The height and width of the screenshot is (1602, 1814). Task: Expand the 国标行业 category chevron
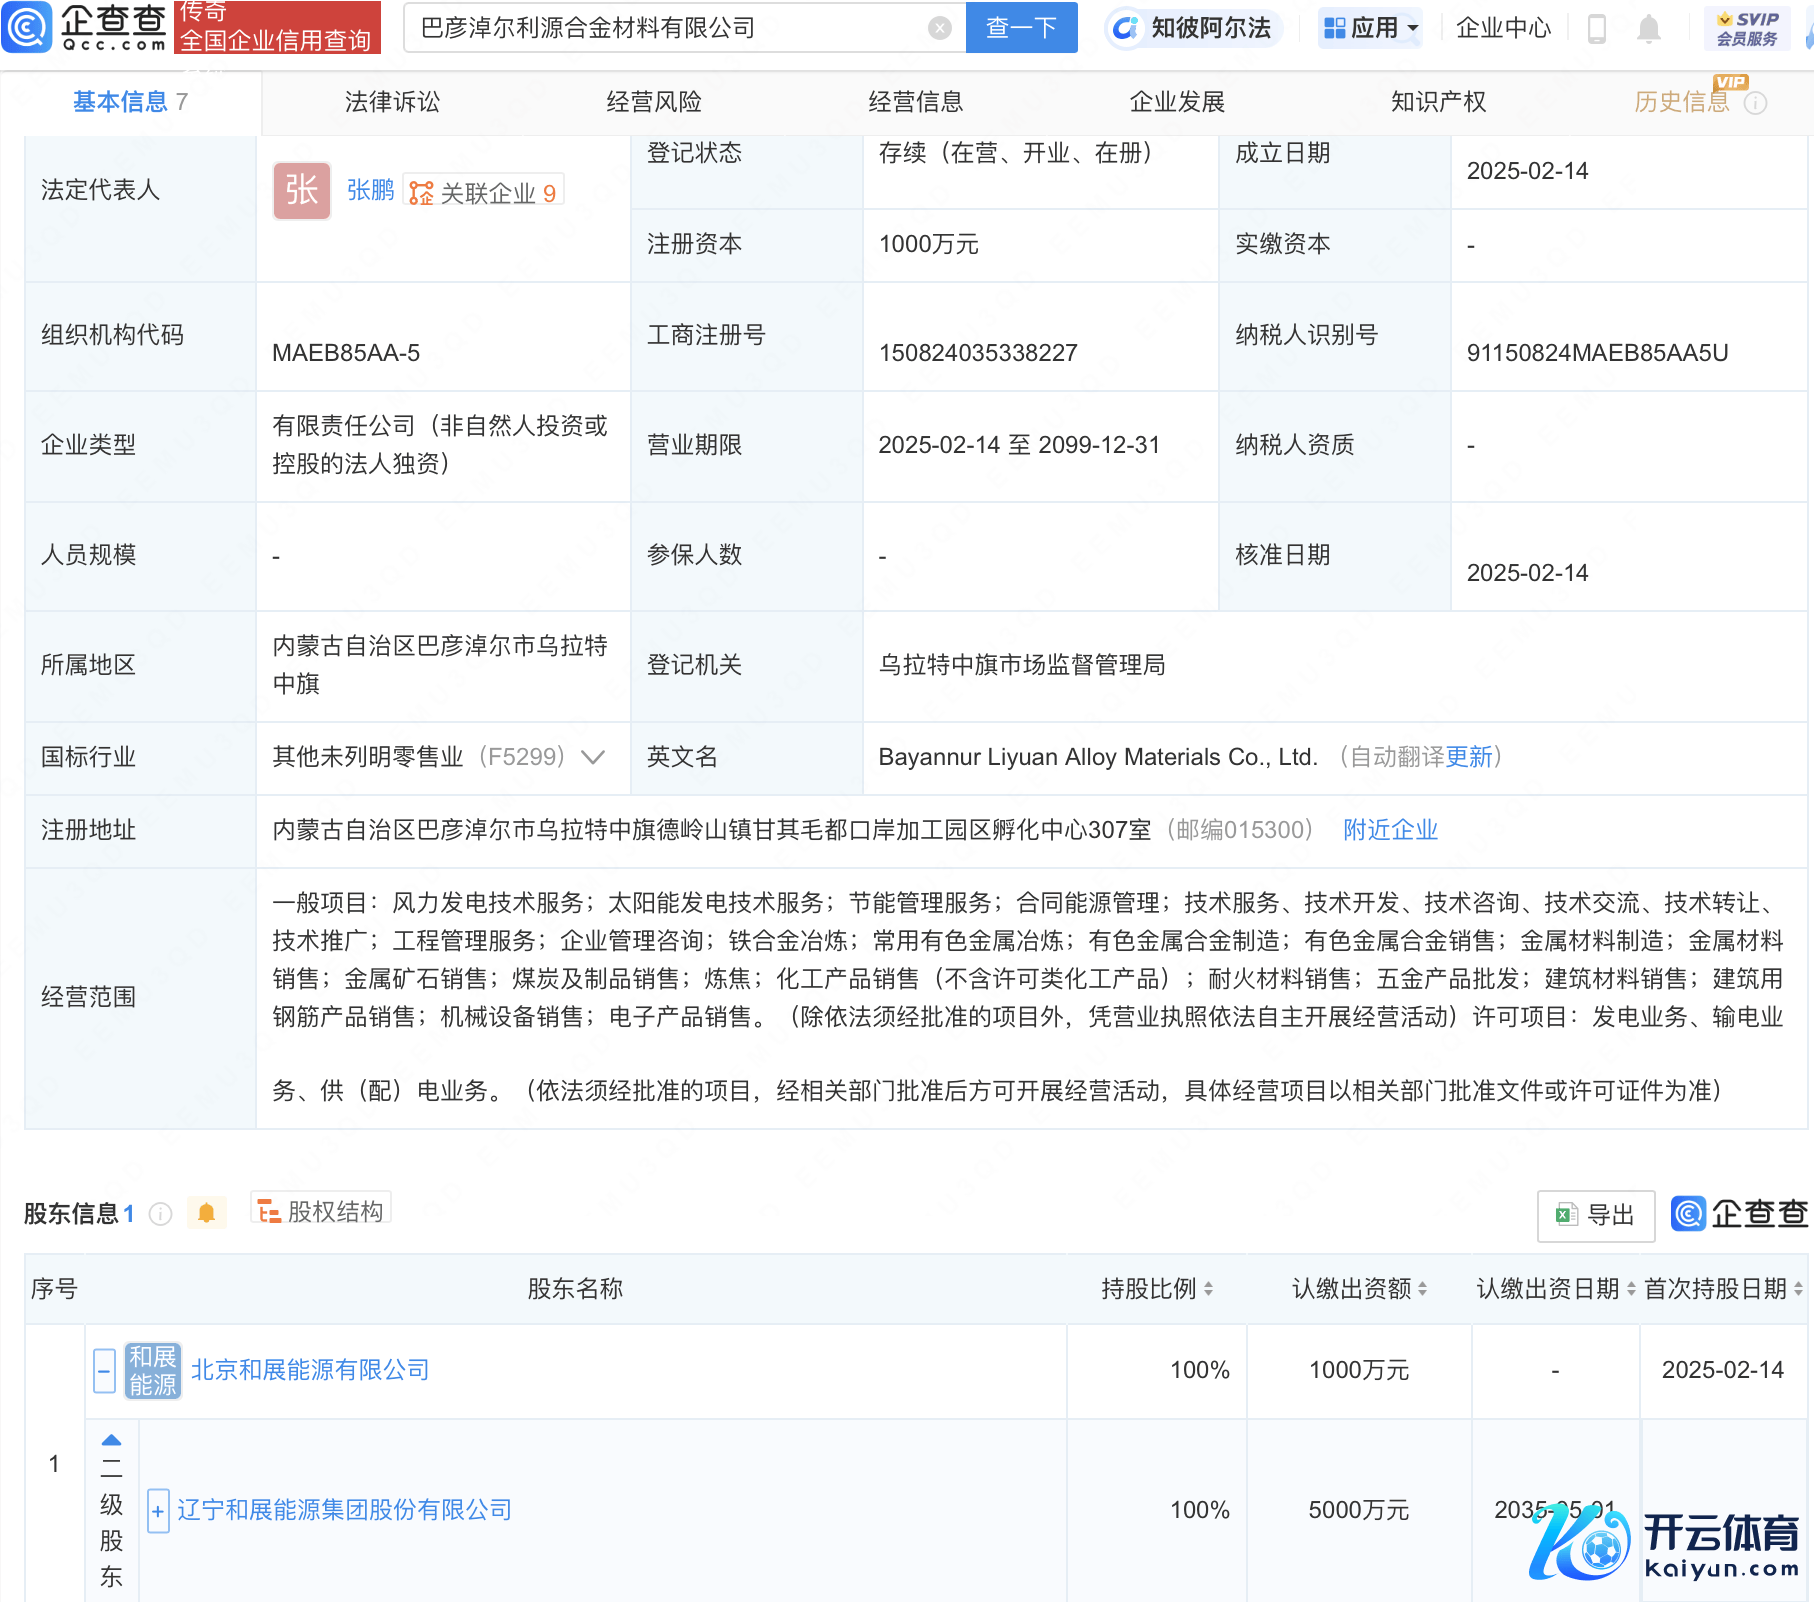593,757
